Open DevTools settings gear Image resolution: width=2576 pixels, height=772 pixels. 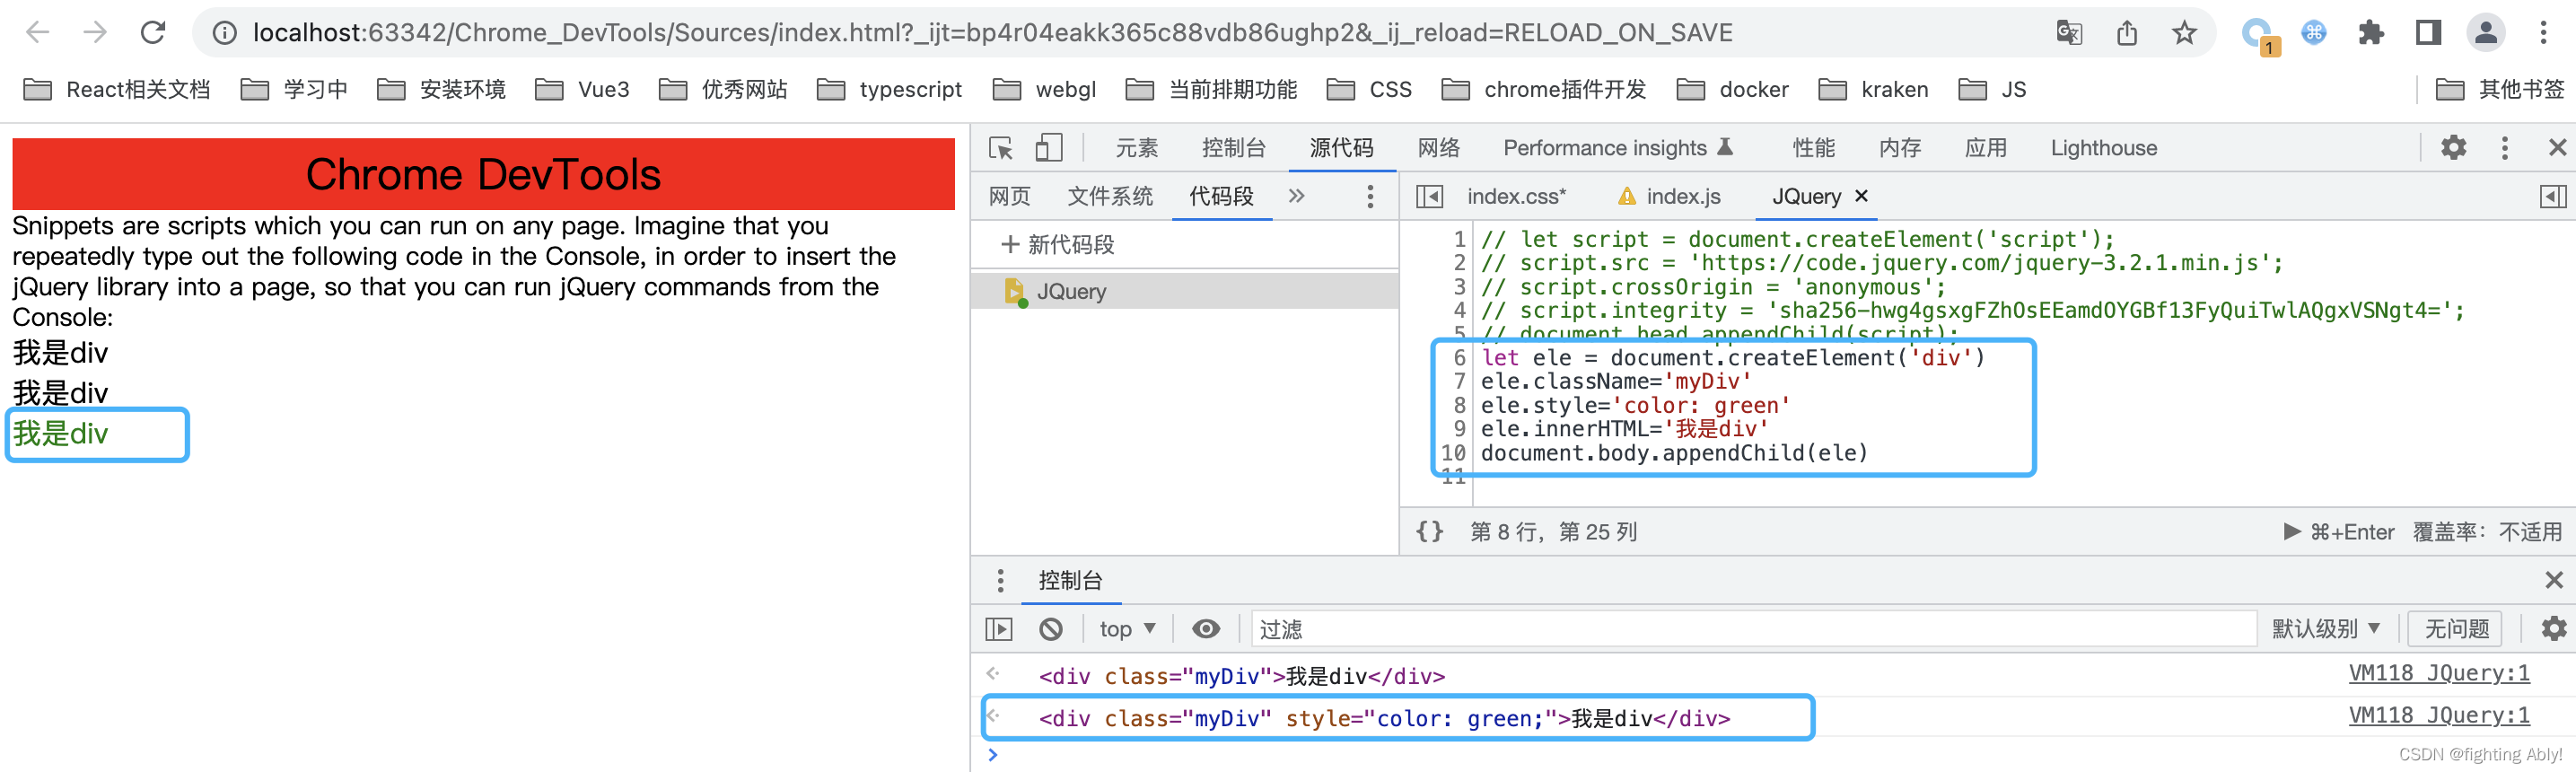click(x=2453, y=148)
